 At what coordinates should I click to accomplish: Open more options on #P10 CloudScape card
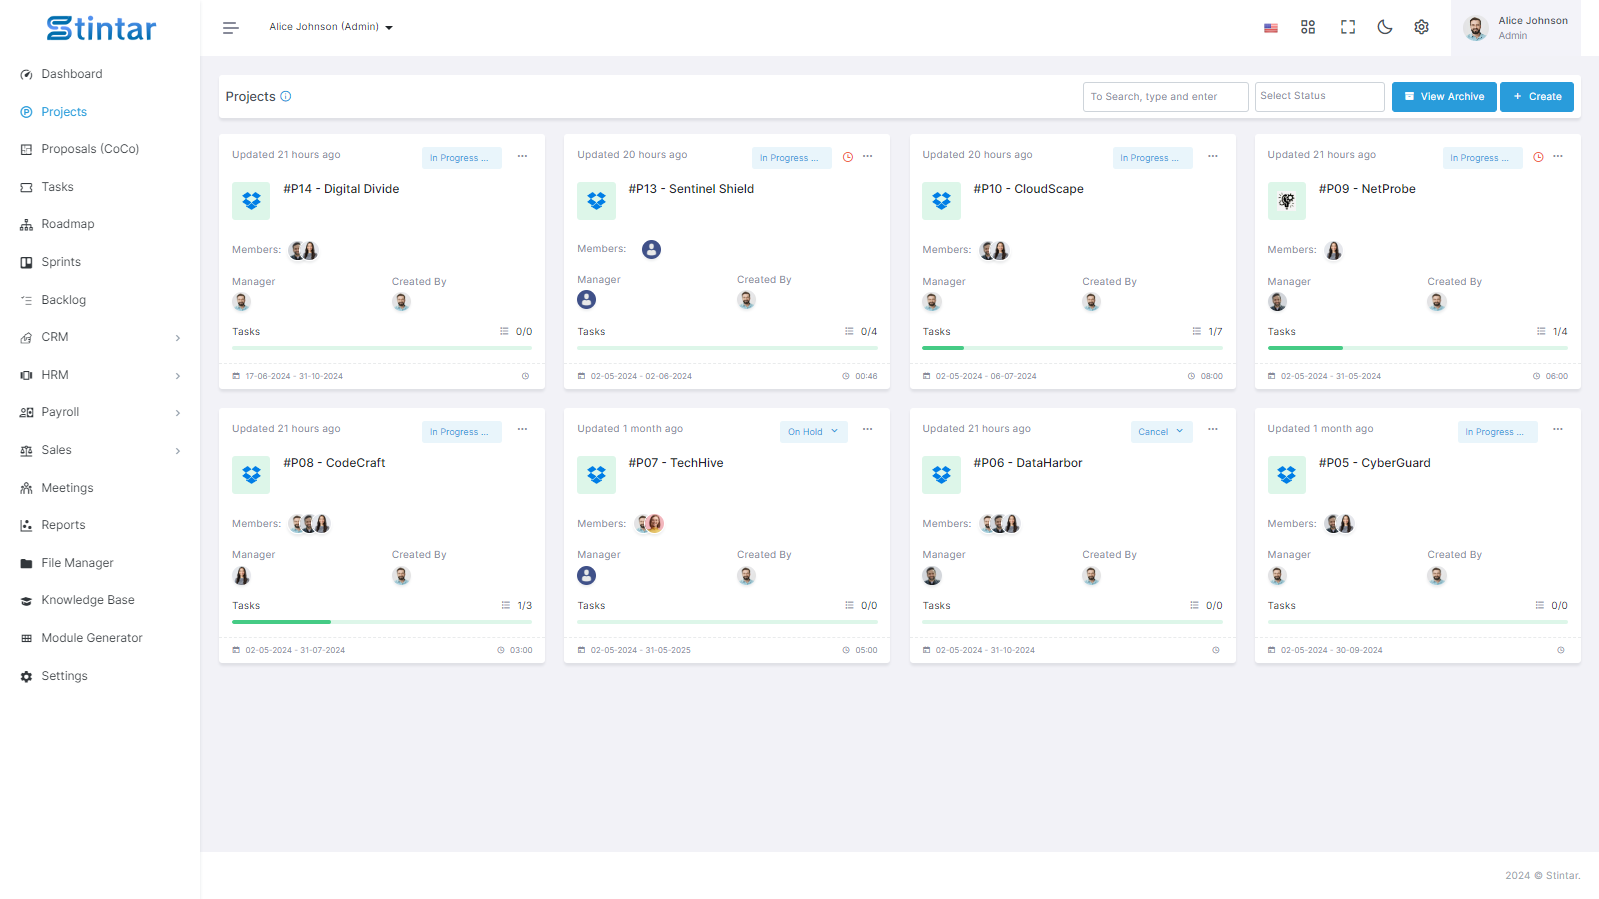(x=1212, y=156)
